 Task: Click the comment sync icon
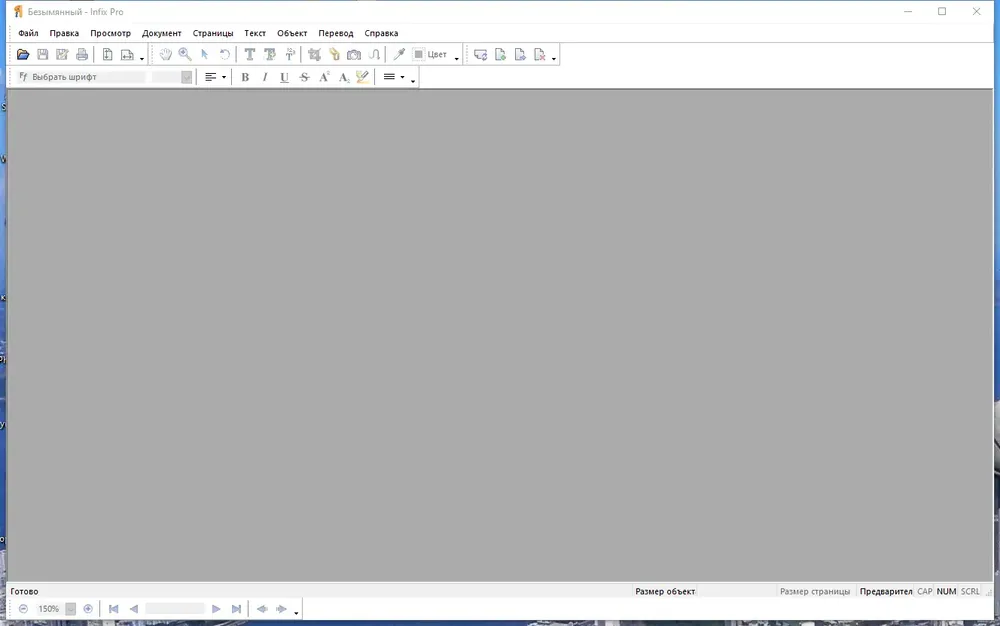480,55
